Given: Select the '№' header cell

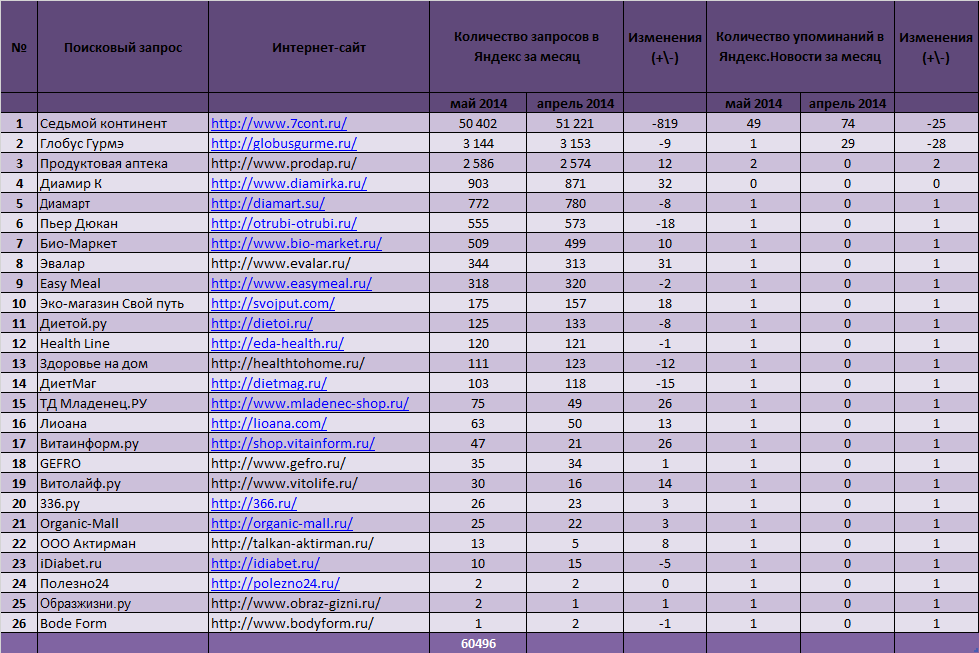Looking at the screenshot, I should (x=19, y=47).
